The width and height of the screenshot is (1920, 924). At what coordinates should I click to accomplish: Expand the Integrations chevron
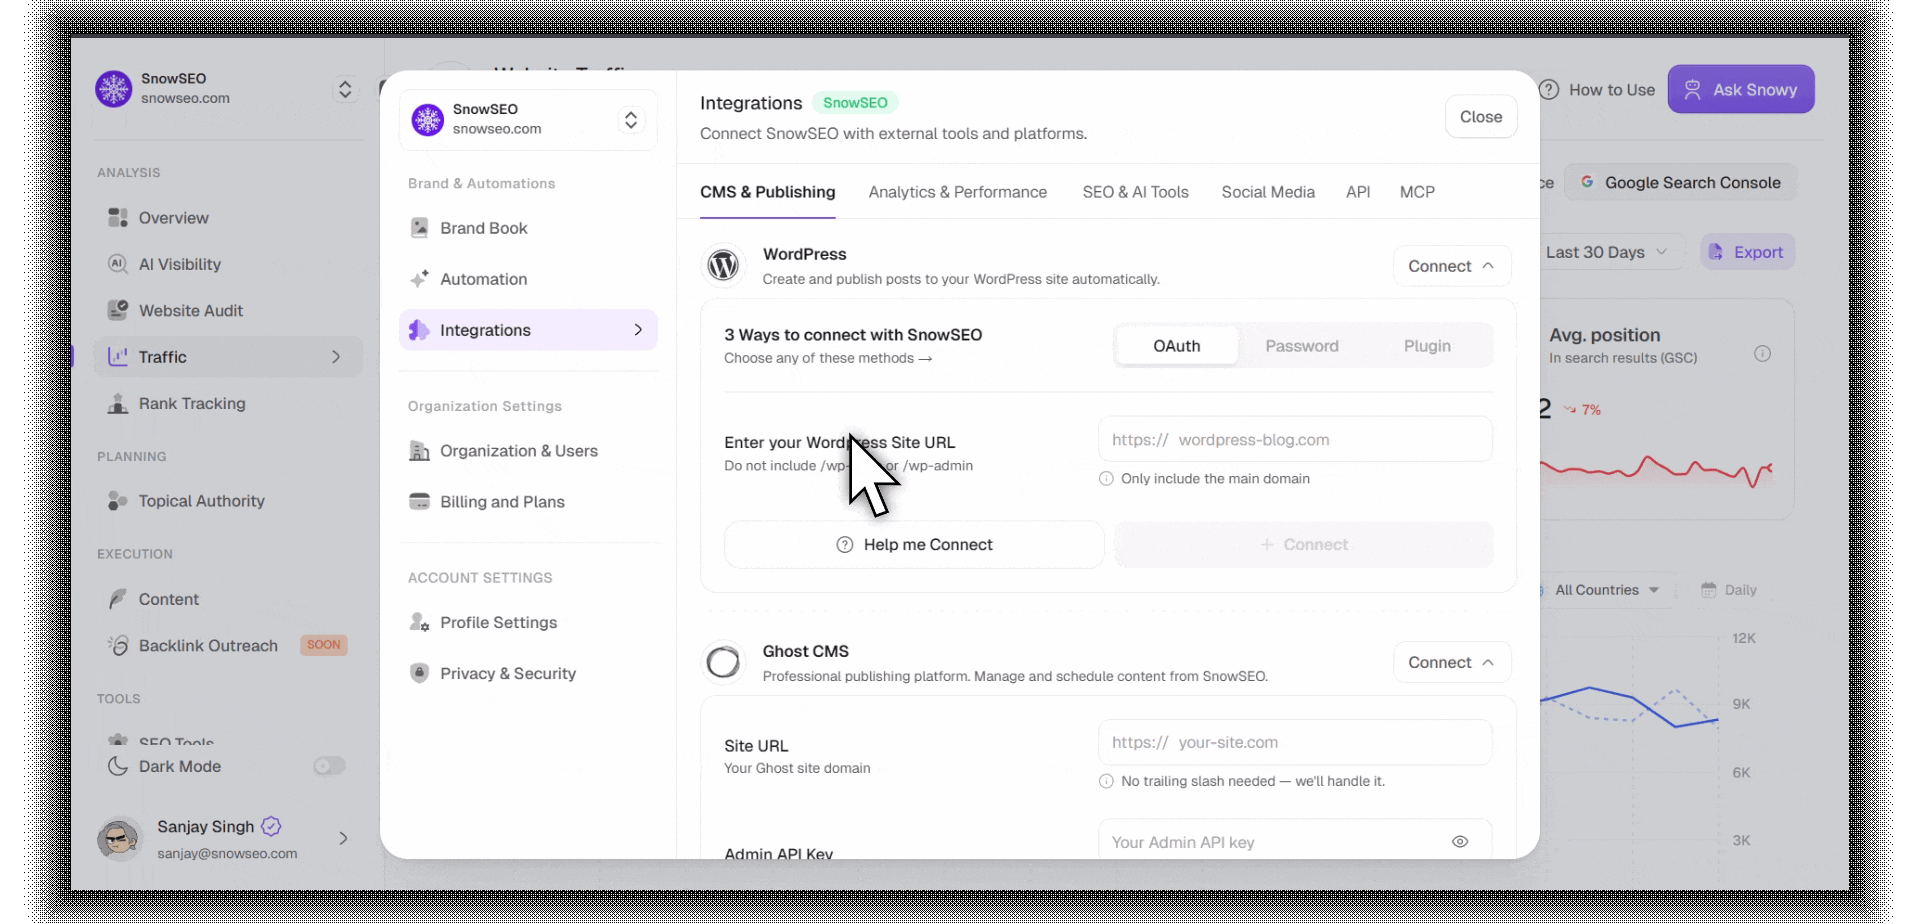pos(638,330)
